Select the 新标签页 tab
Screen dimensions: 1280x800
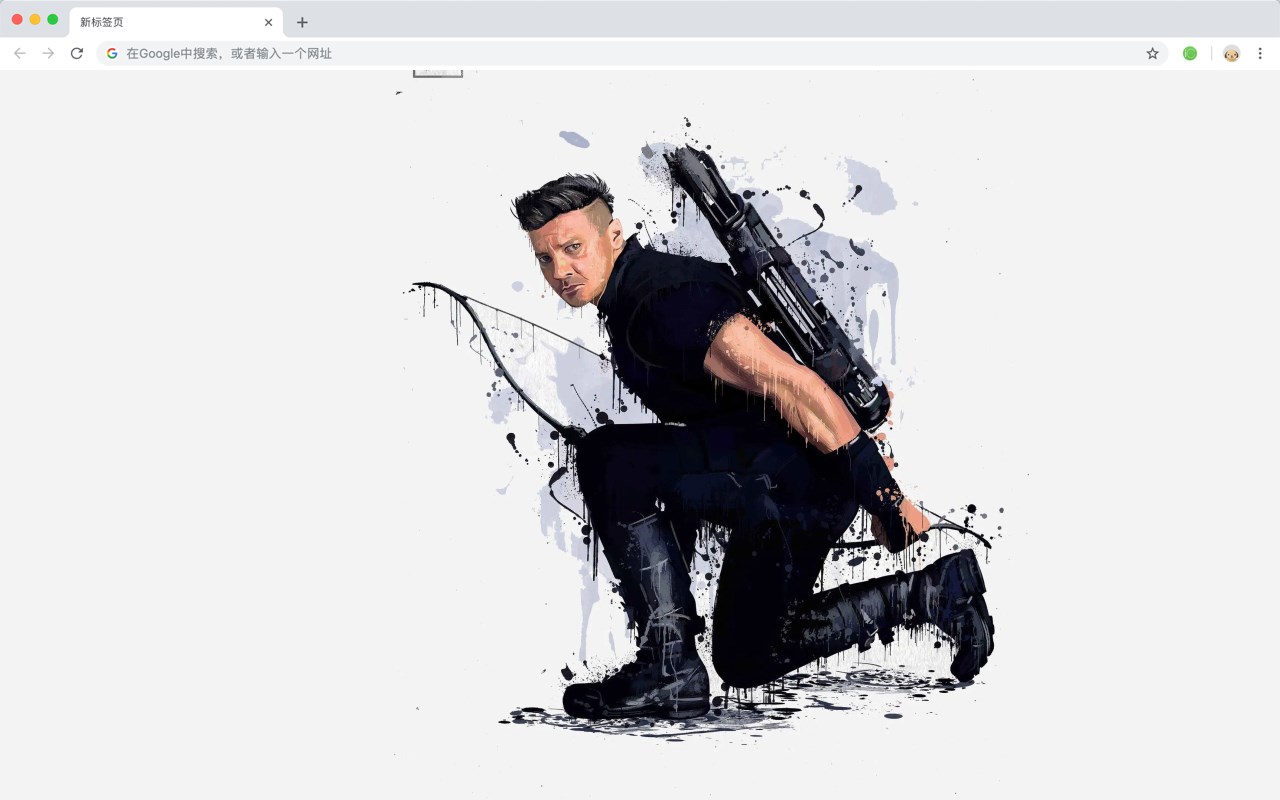176,22
